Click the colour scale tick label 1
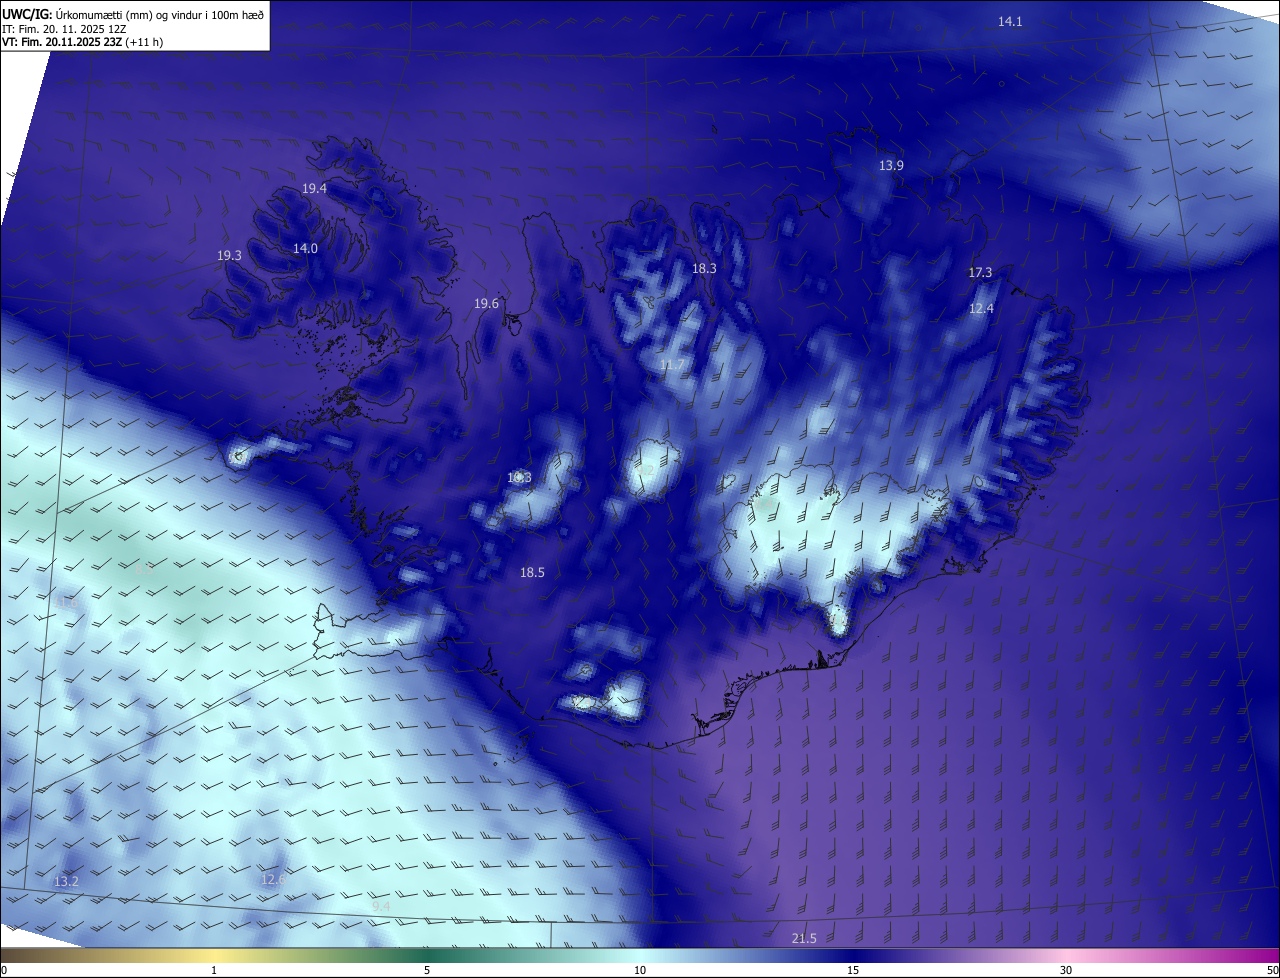Viewport: 1280px width, 978px height. (214, 970)
